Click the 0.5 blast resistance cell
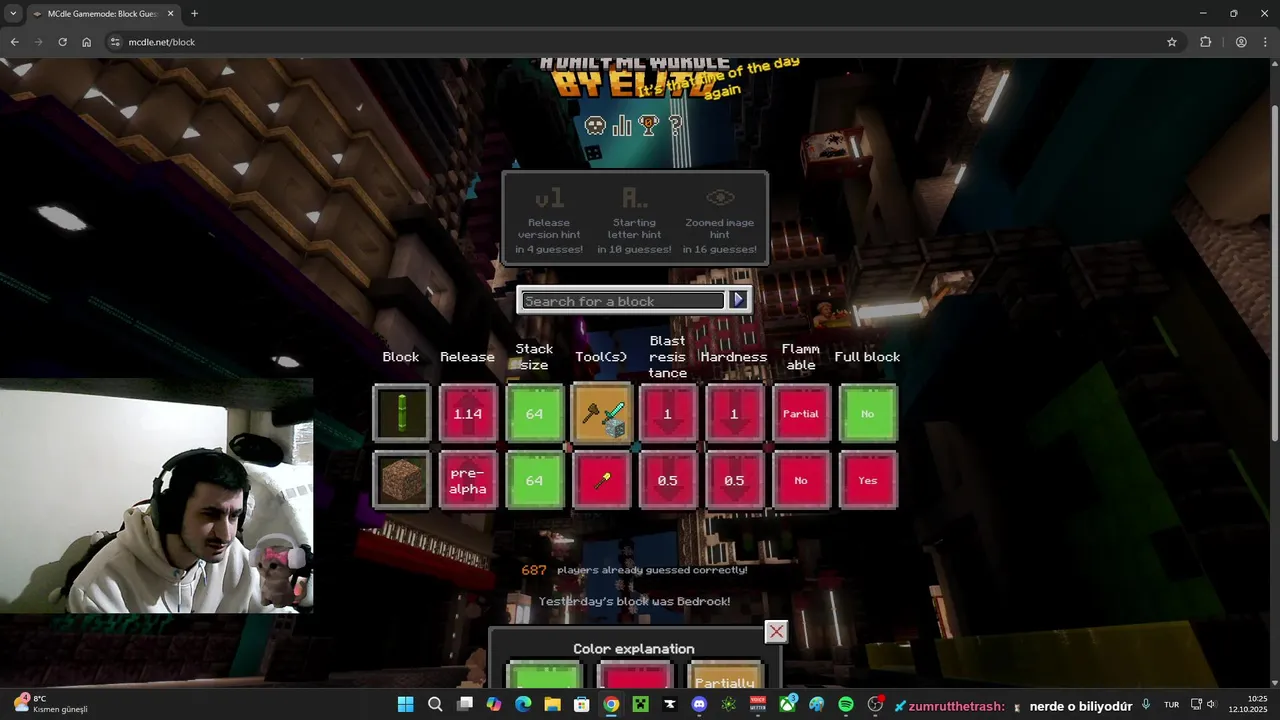The width and height of the screenshot is (1280, 720). point(668,480)
